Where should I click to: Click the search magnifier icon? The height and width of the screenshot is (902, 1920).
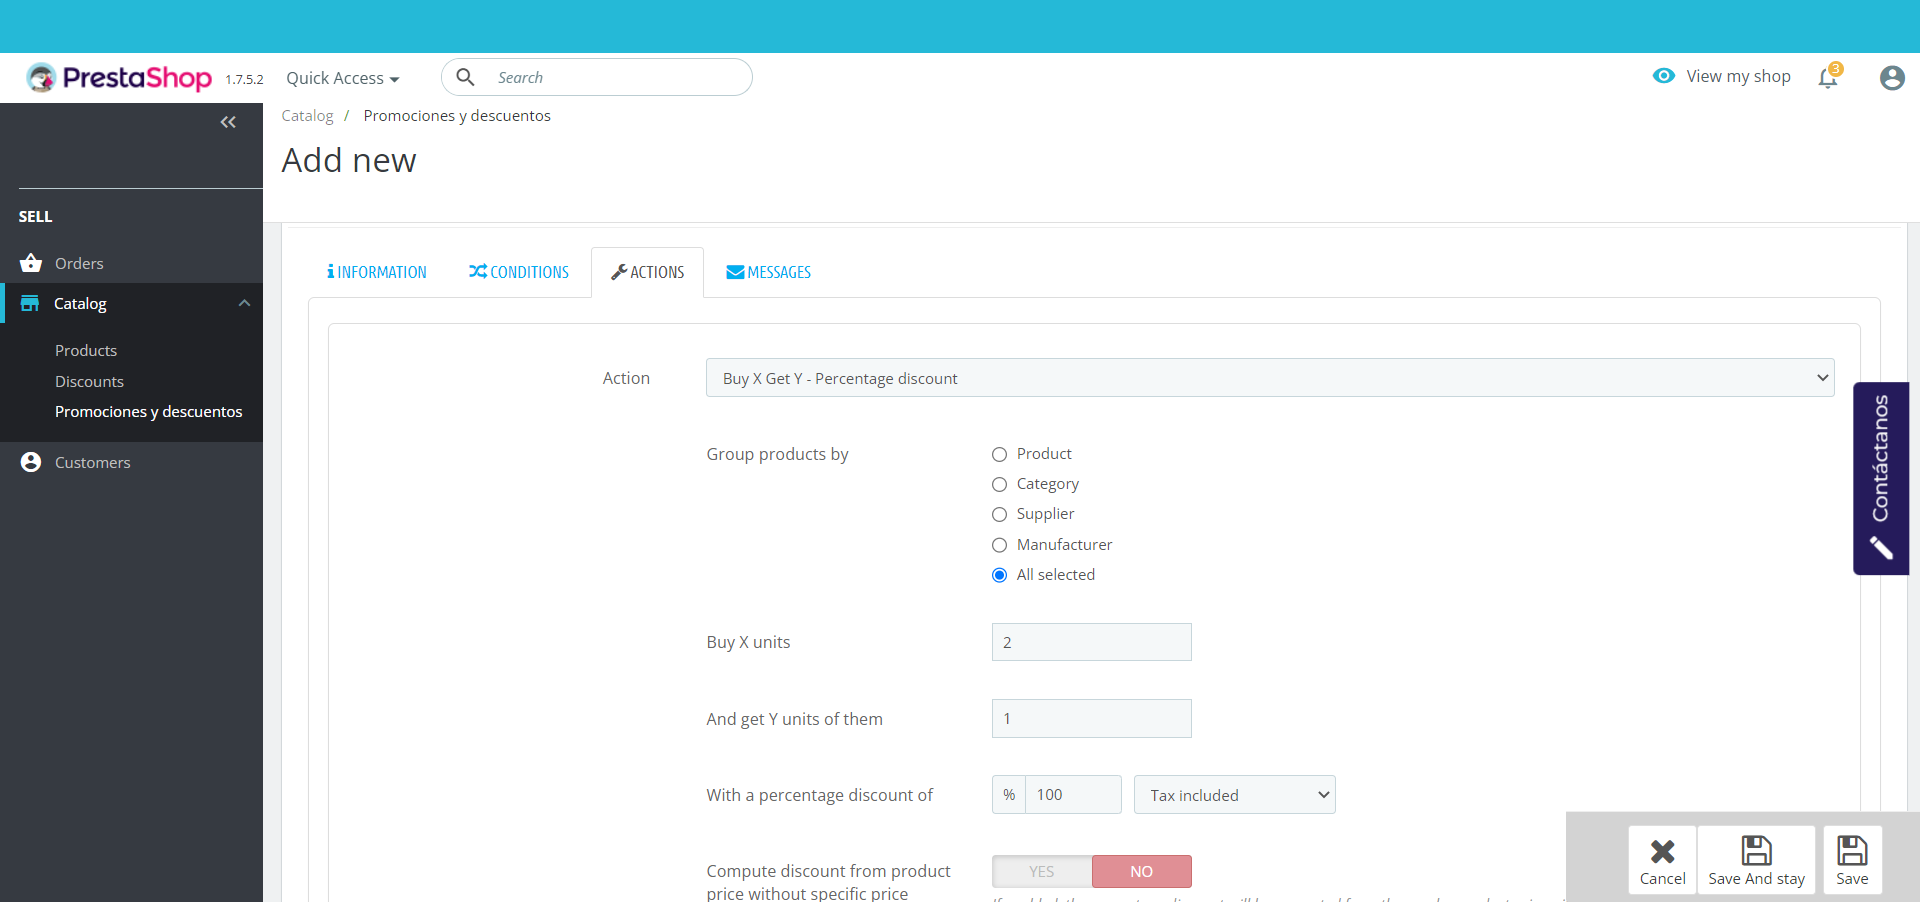pos(465,77)
